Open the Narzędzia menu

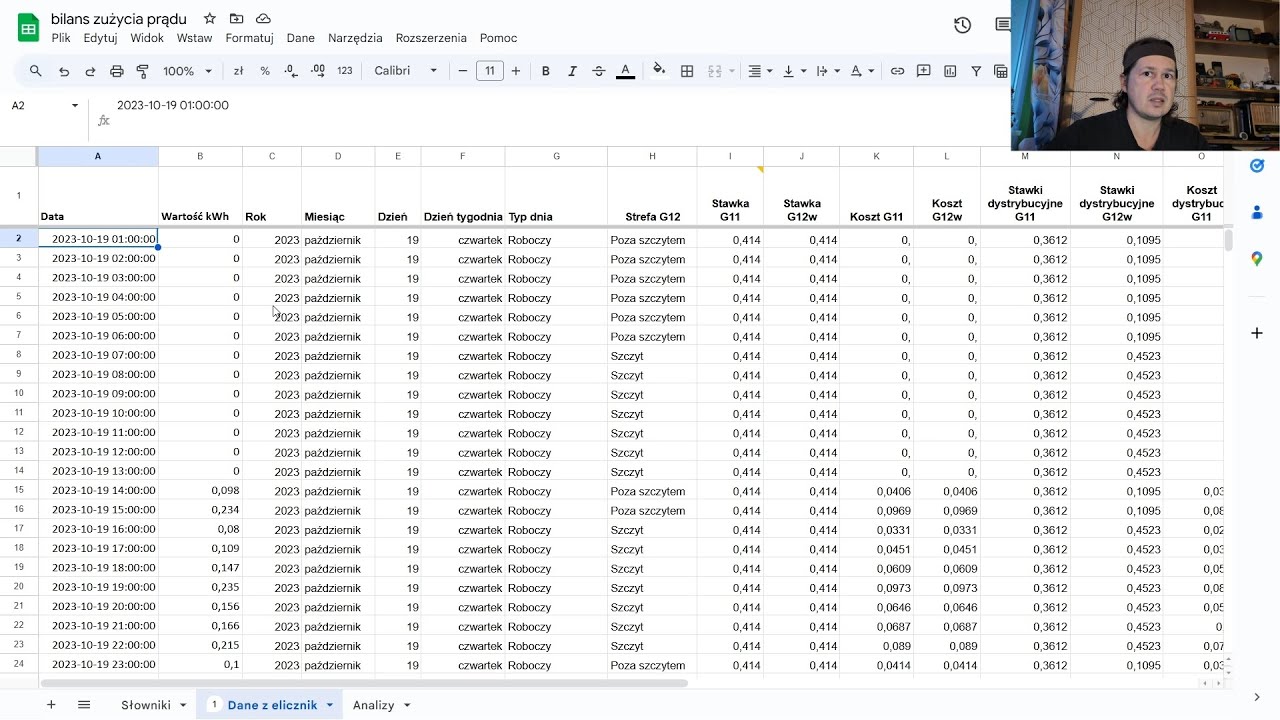click(x=355, y=38)
